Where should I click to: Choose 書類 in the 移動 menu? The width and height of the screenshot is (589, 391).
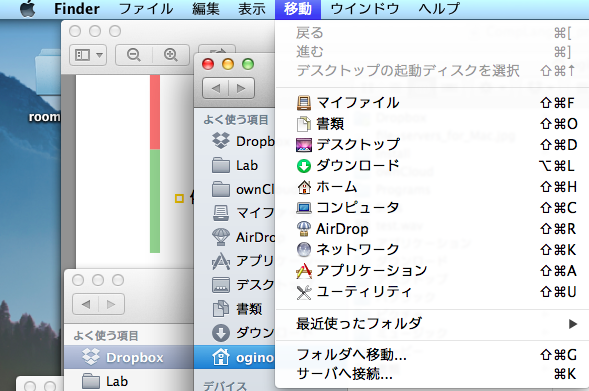point(432,124)
